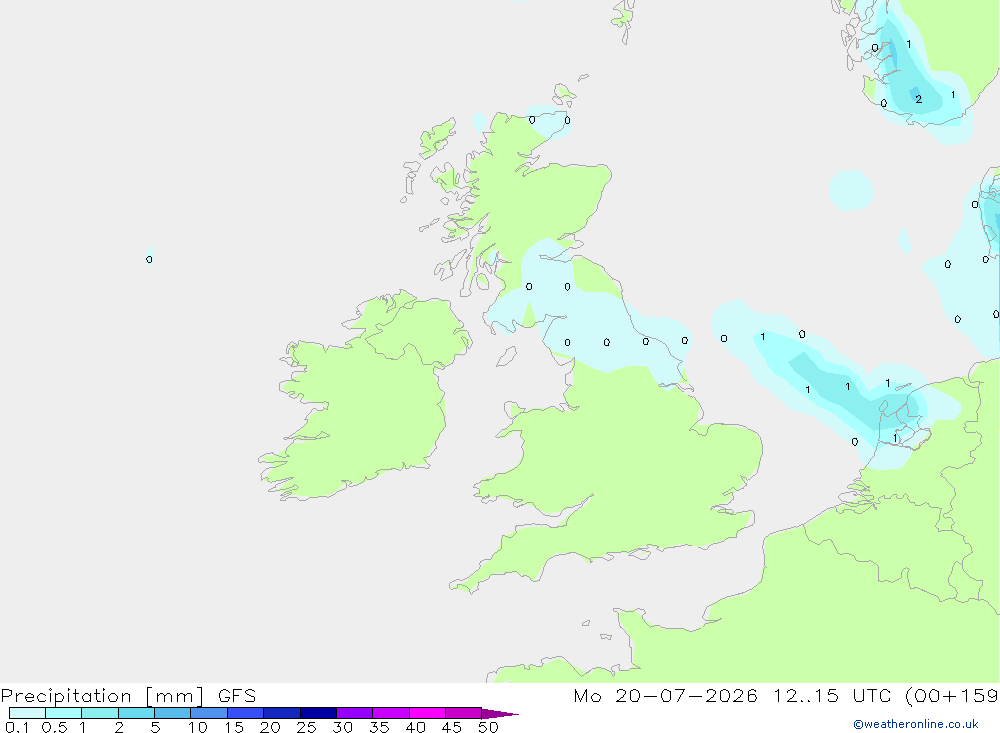Image resolution: width=1000 pixels, height=733 pixels.
Task: Click the legend scale label '35'
Action: point(379,727)
